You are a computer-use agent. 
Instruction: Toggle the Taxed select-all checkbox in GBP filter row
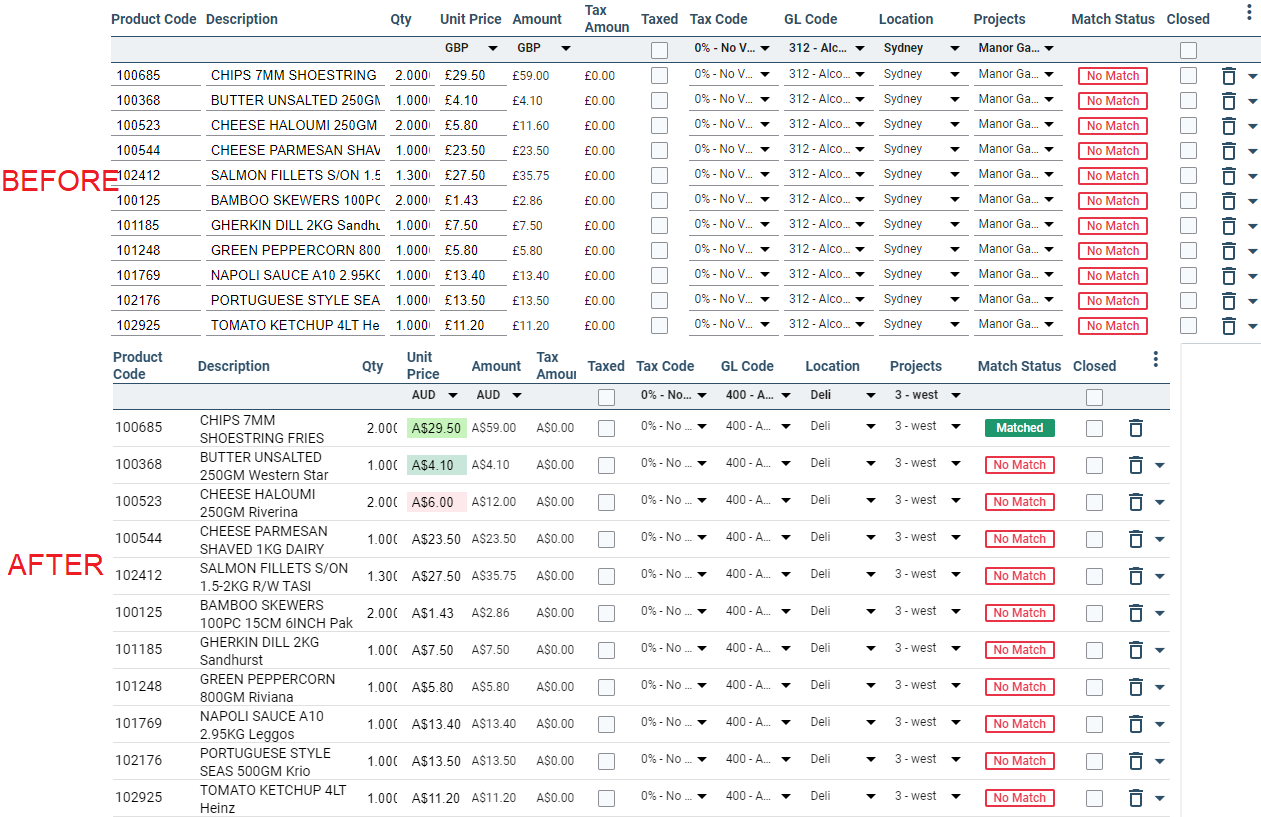point(660,50)
